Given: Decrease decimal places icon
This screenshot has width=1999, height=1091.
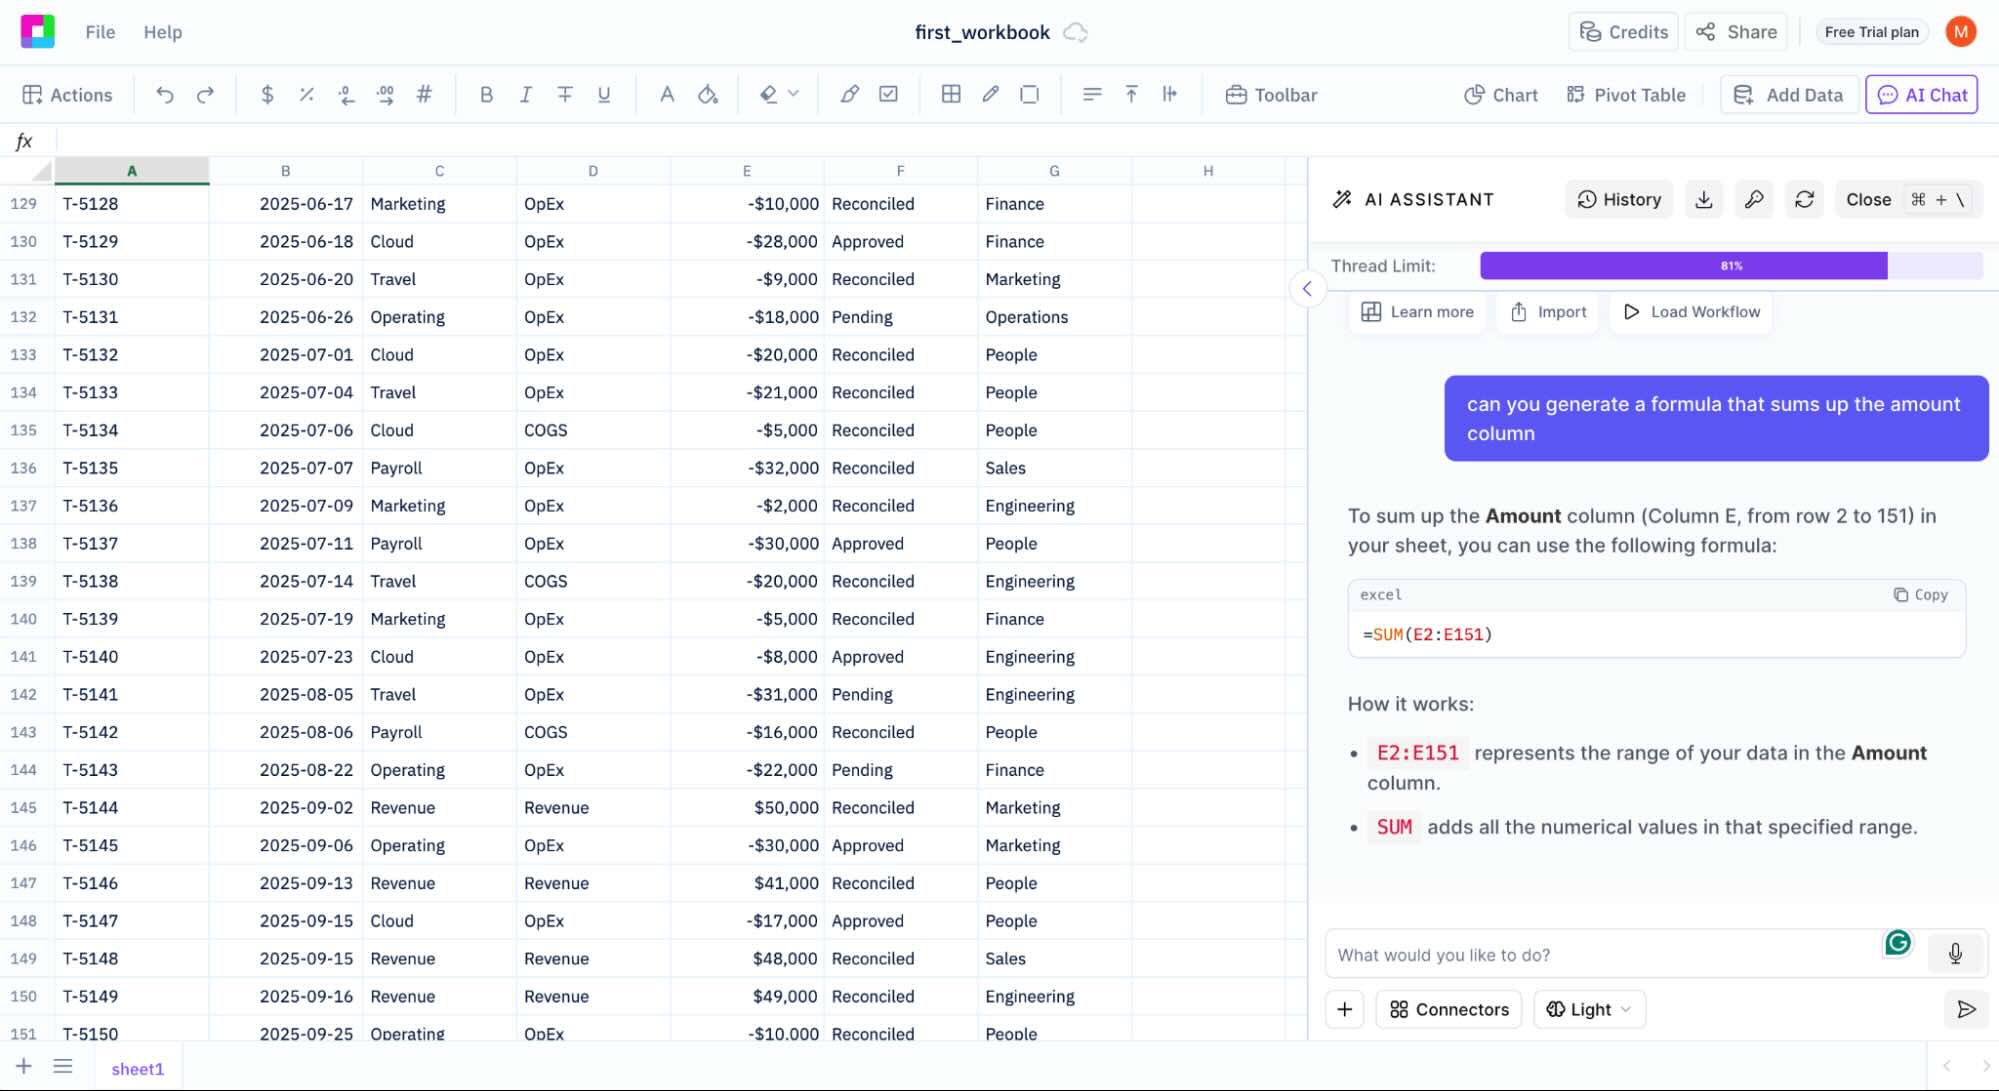Looking at the screenshot, I should coord(346,95).
